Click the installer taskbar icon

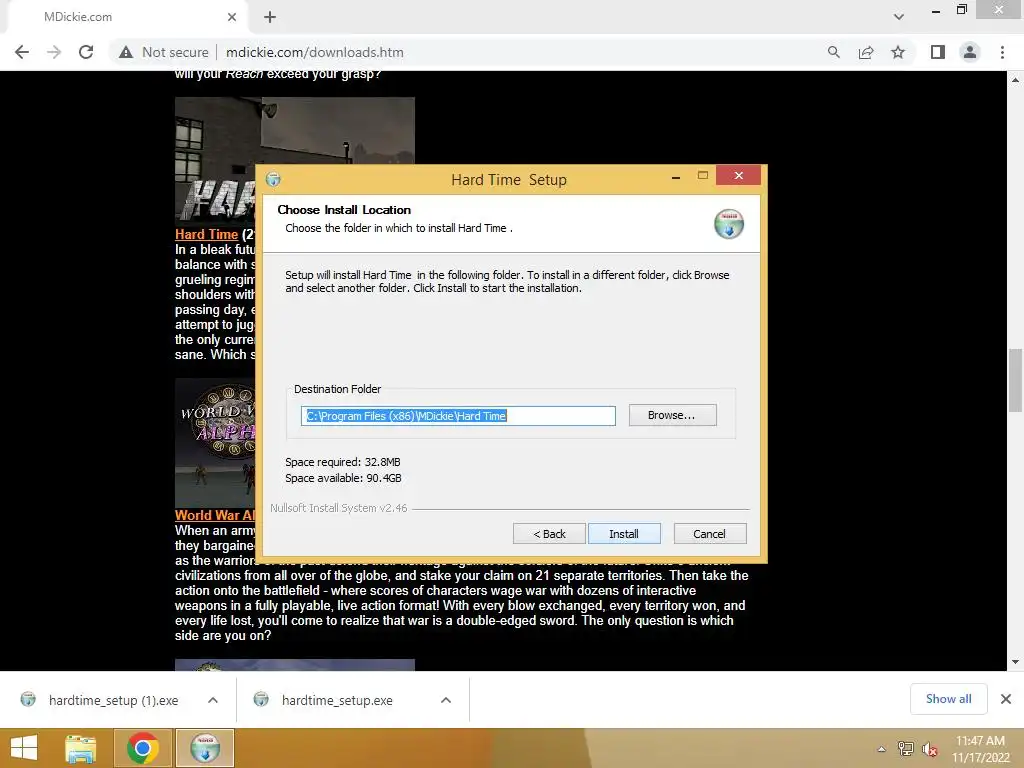[205, 748]
